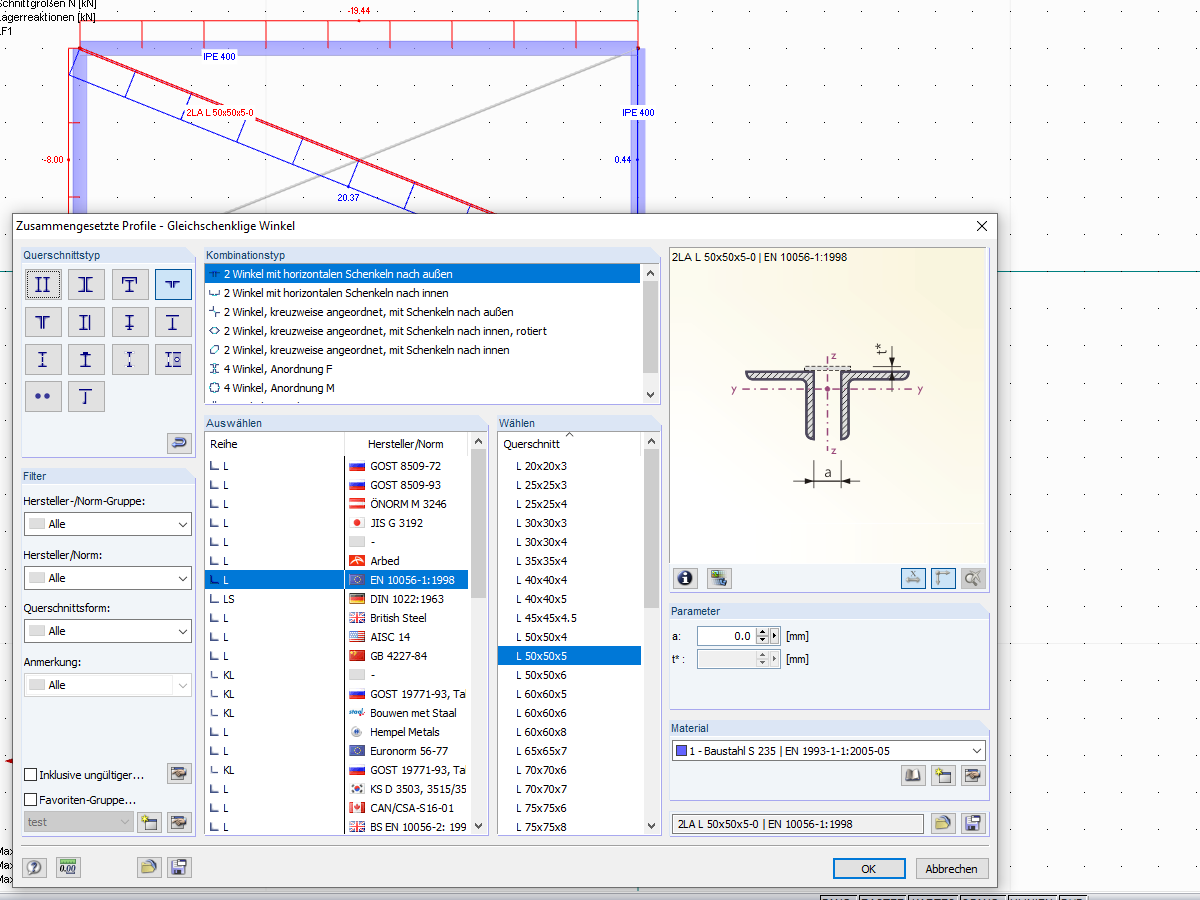This screenshot has width=1200, height=900.
Task: Click the Hersteller/Norm column header
Action: (x=406, y=444)
